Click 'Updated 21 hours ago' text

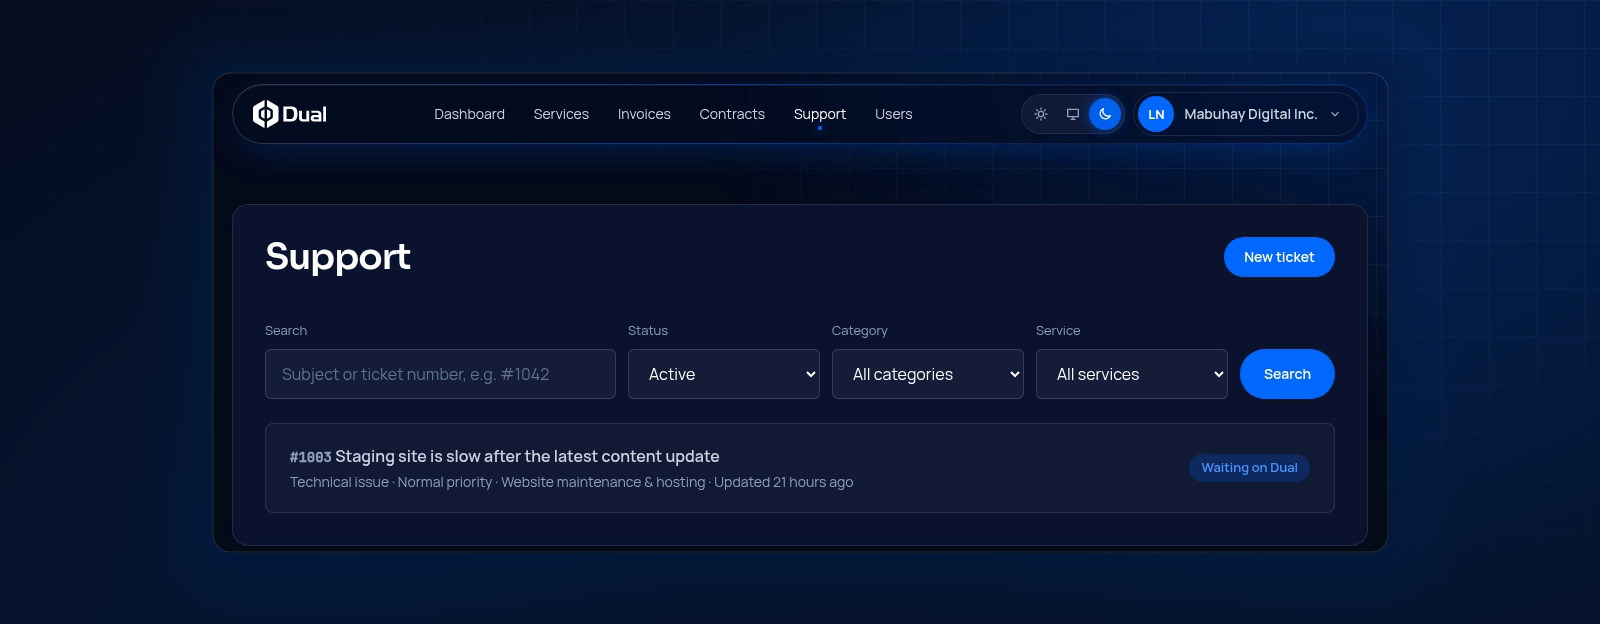coord(783,482)
